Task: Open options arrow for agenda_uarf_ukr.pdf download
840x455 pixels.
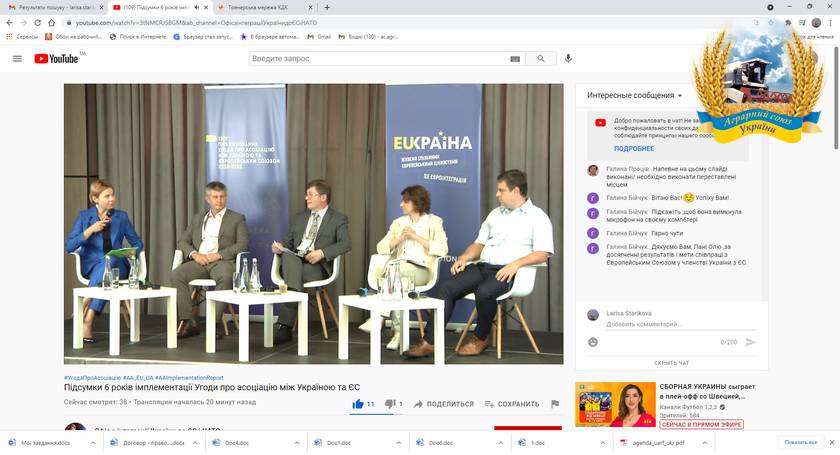Action: pos(704,443)
